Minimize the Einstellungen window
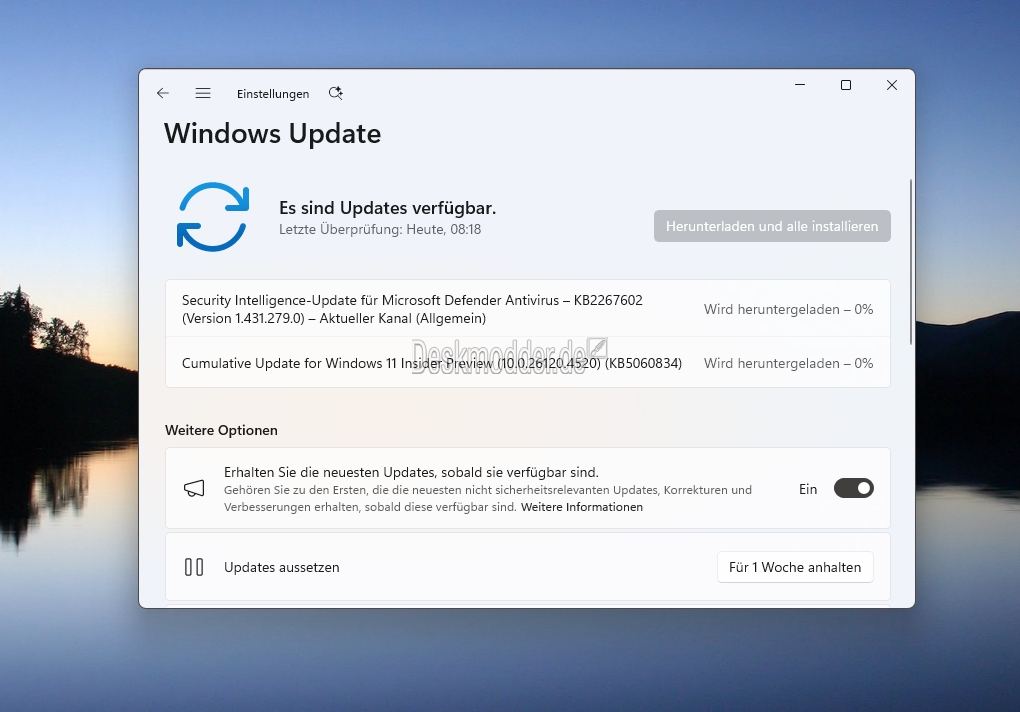The width and height of the screenshot is (1020, 712). (x=800, y=85)
